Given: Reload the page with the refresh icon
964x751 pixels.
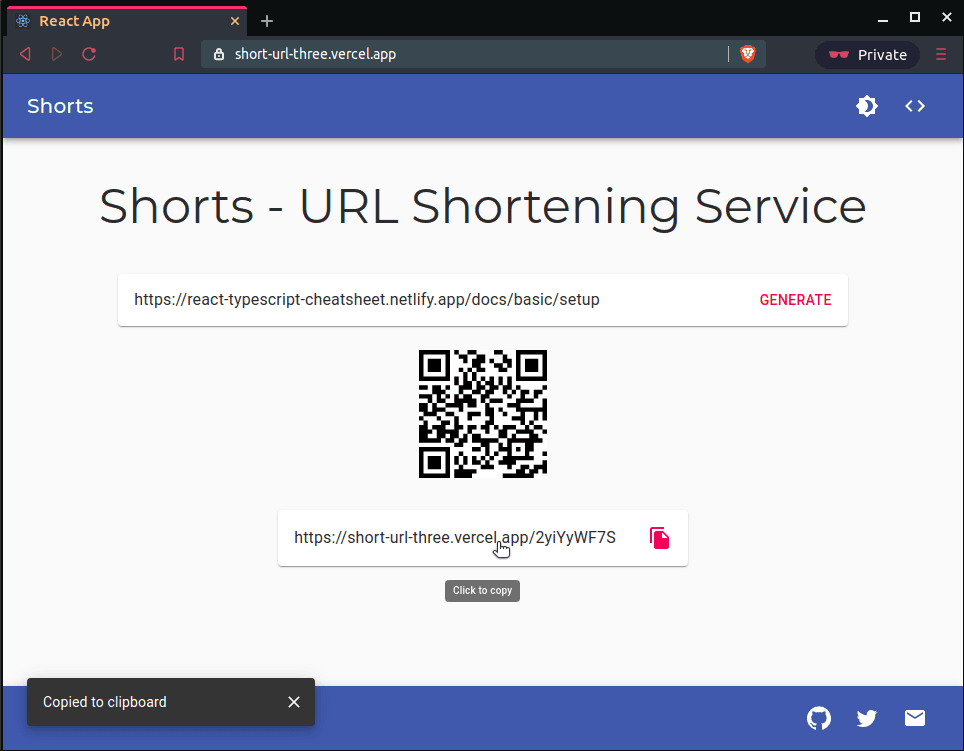Looking at the screenshot, I should [89, 54].
